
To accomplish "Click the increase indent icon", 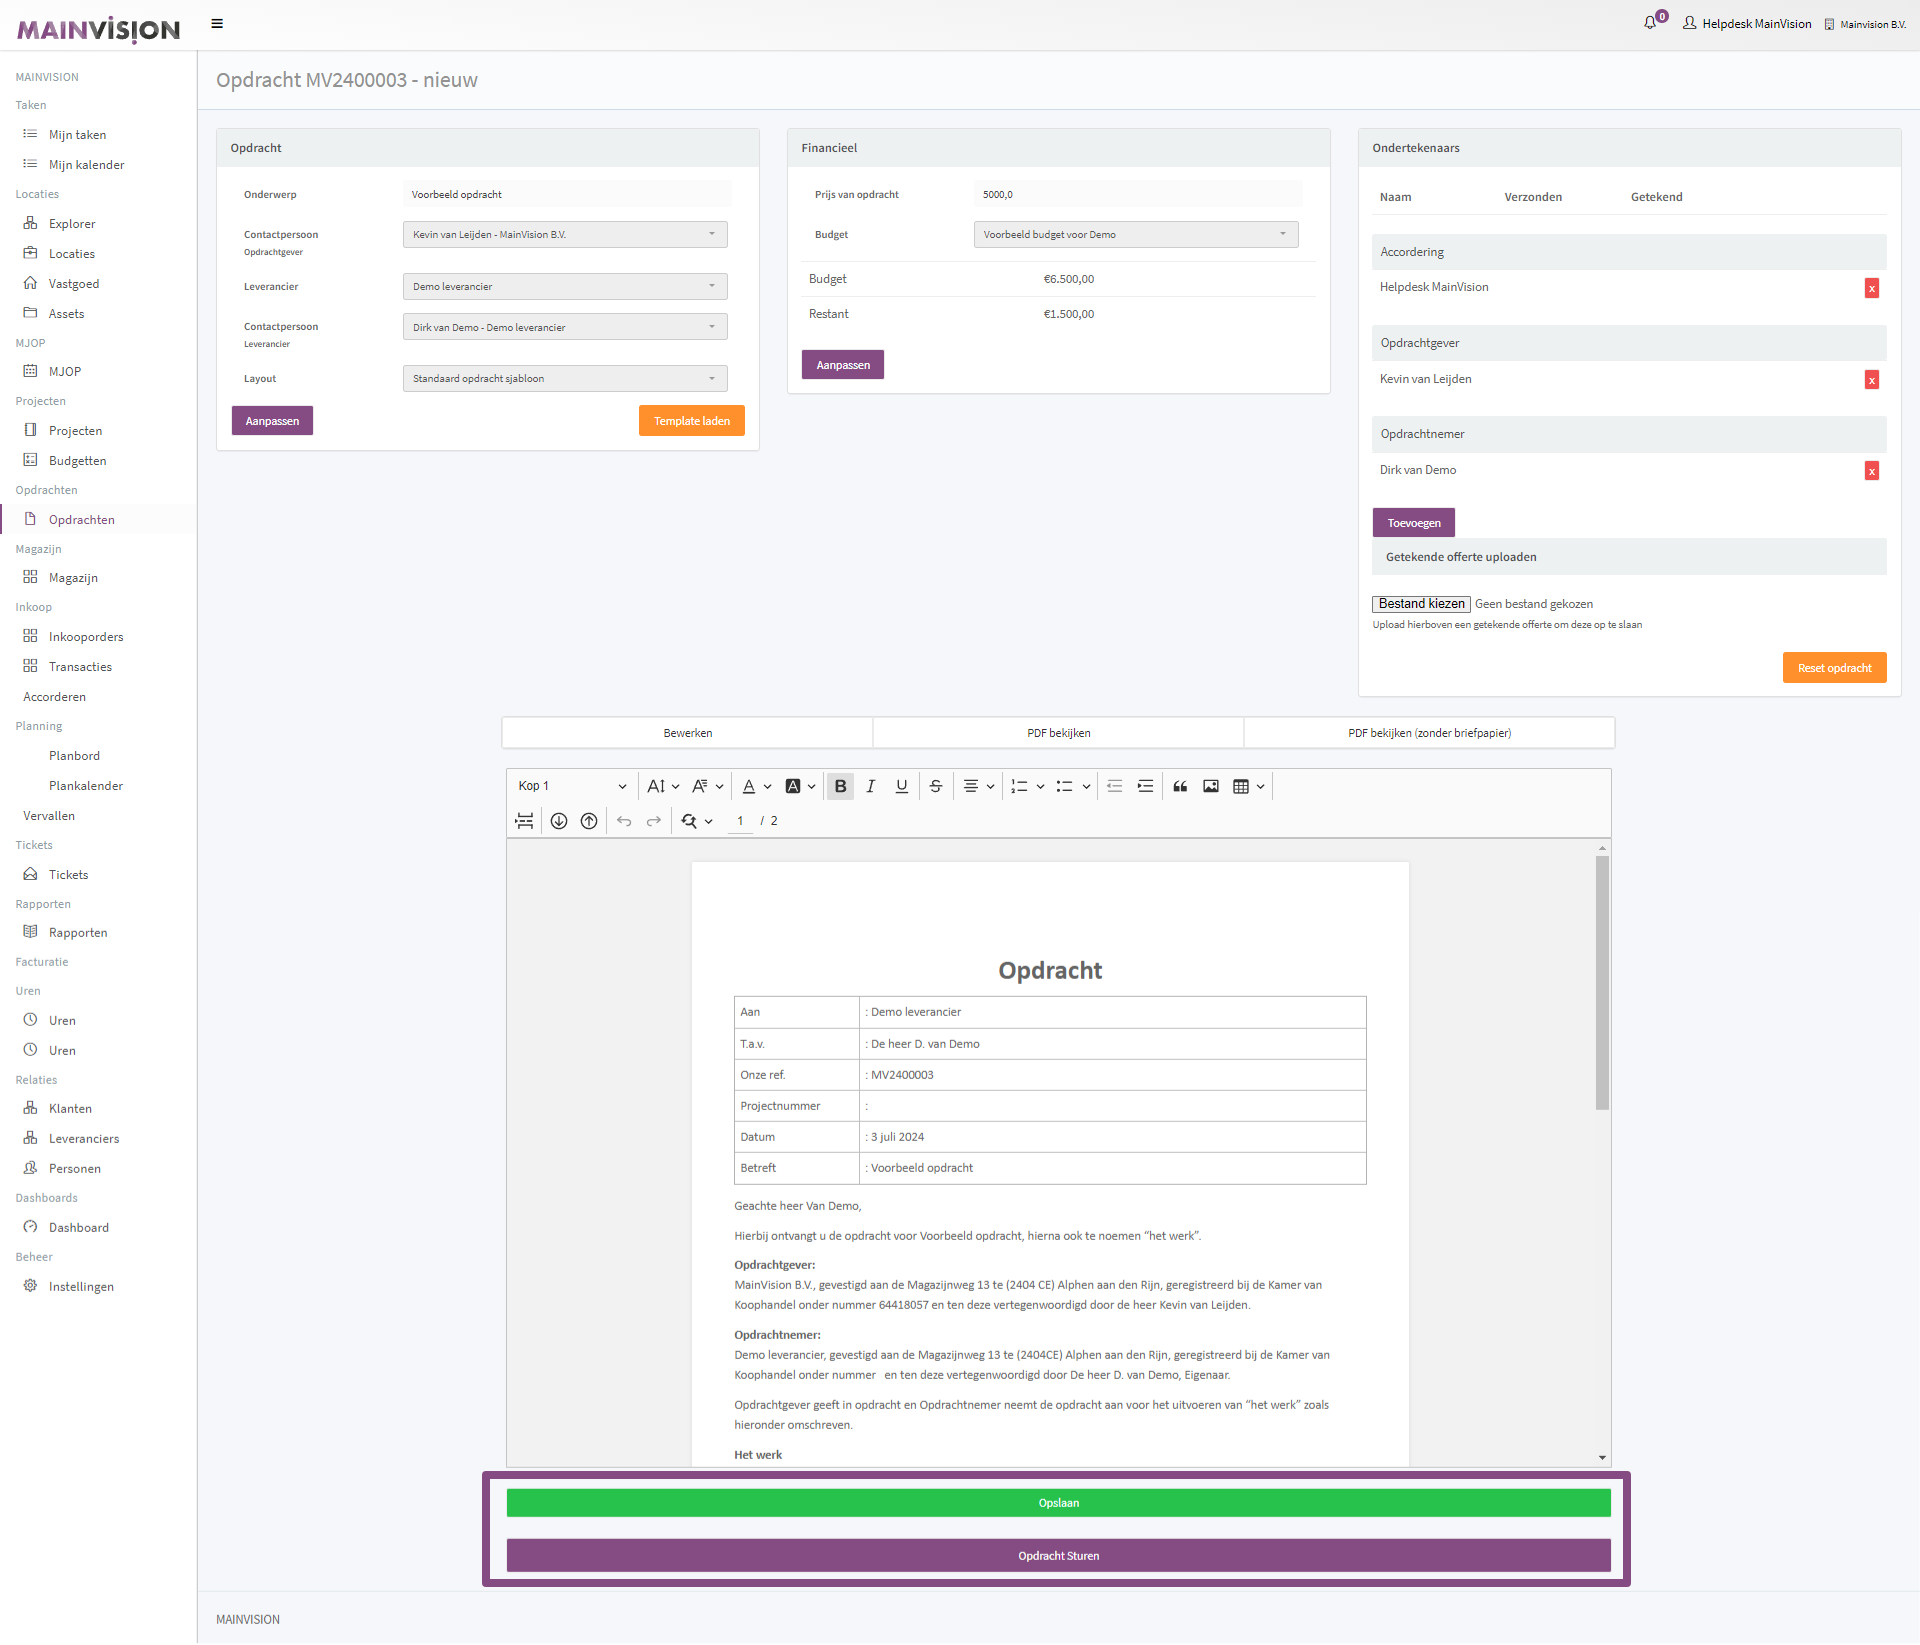I will [1145, 786].
